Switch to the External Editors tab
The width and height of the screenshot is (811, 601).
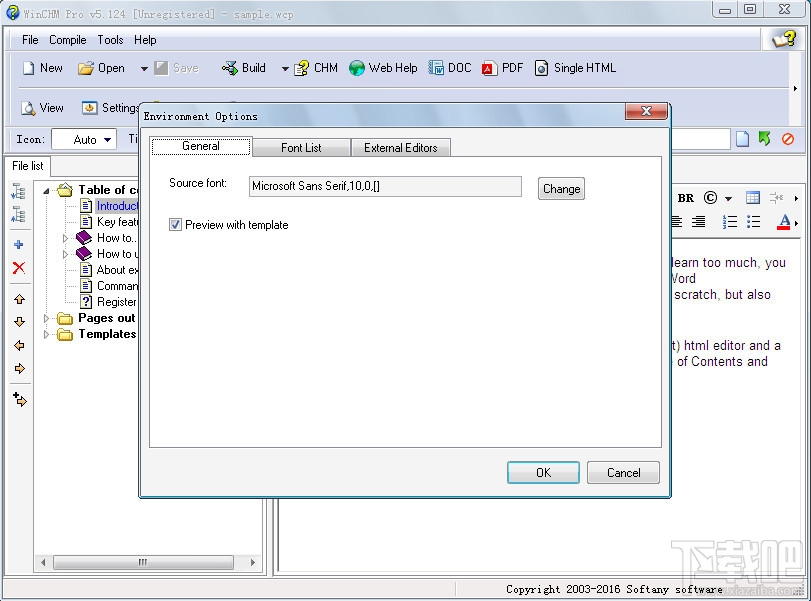[x=400, y=147]
